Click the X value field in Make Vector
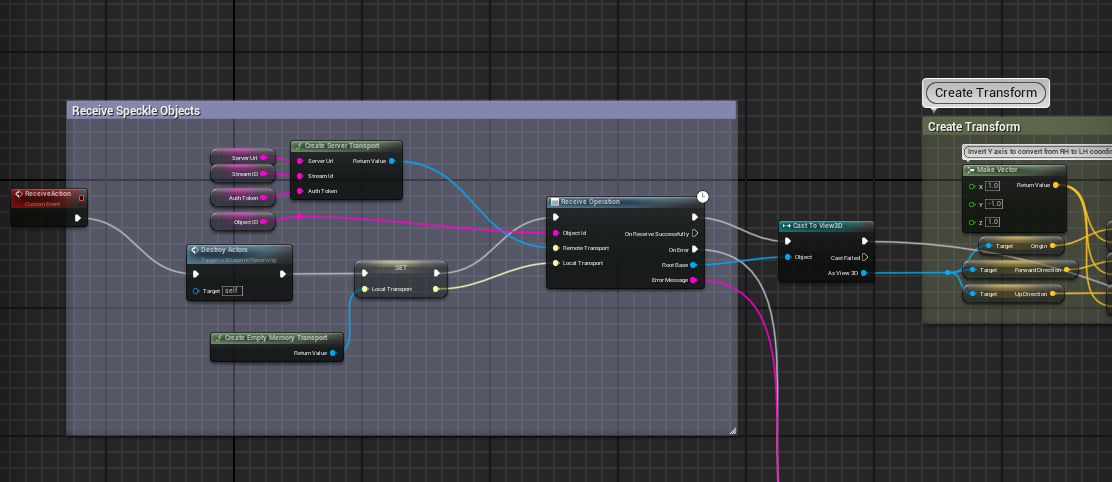The height and width of the screenshot is (482, 1112). (991, 186)
